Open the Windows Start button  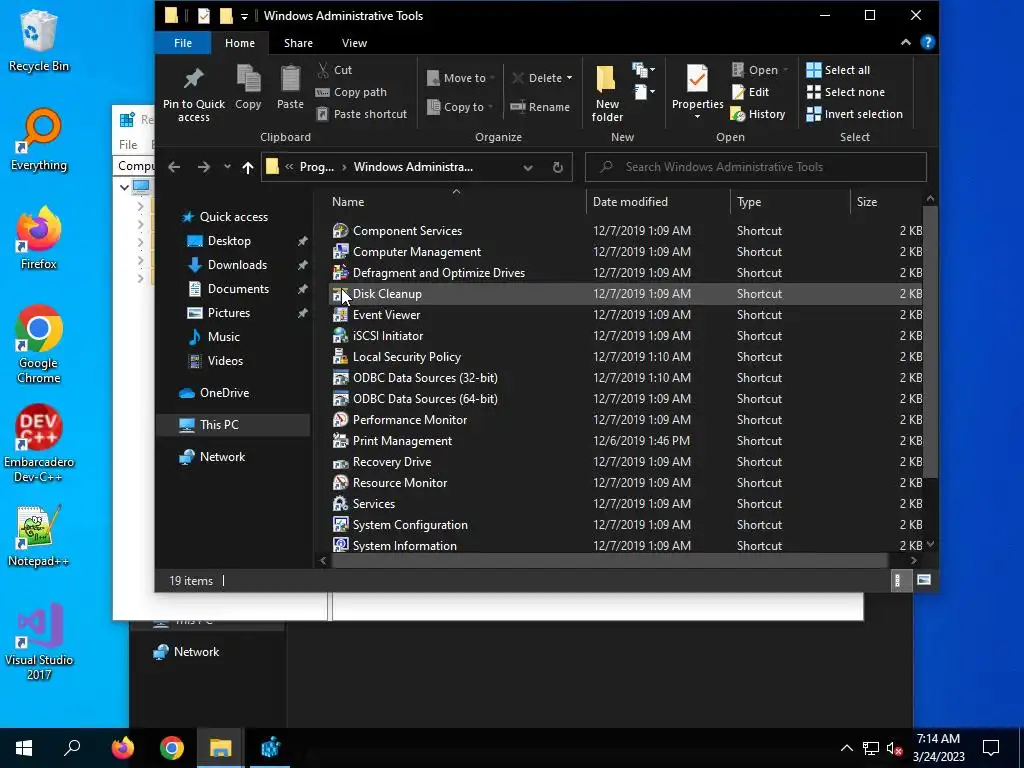pyautogui.click(x=24, y=748)
